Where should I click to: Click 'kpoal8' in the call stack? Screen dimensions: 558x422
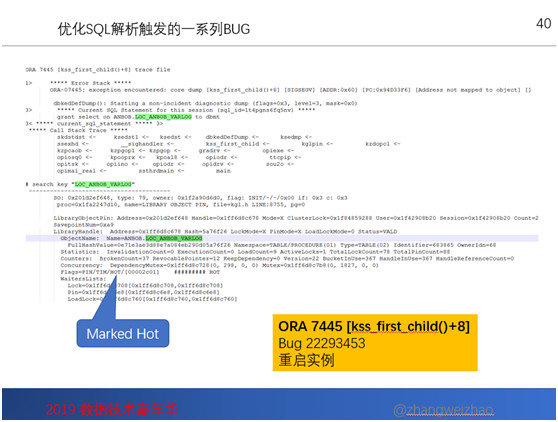(167, 158)
